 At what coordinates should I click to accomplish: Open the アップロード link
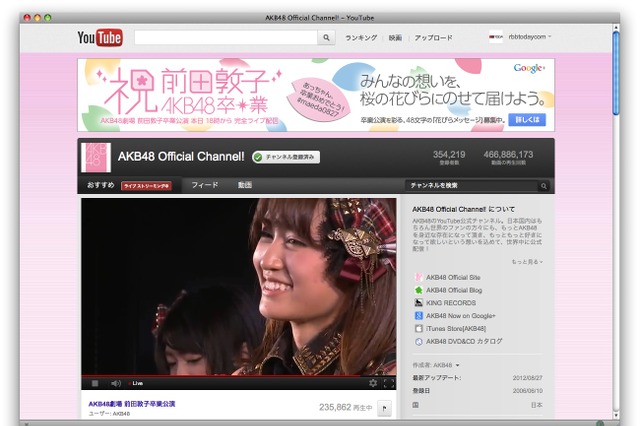tap(433, 38)
